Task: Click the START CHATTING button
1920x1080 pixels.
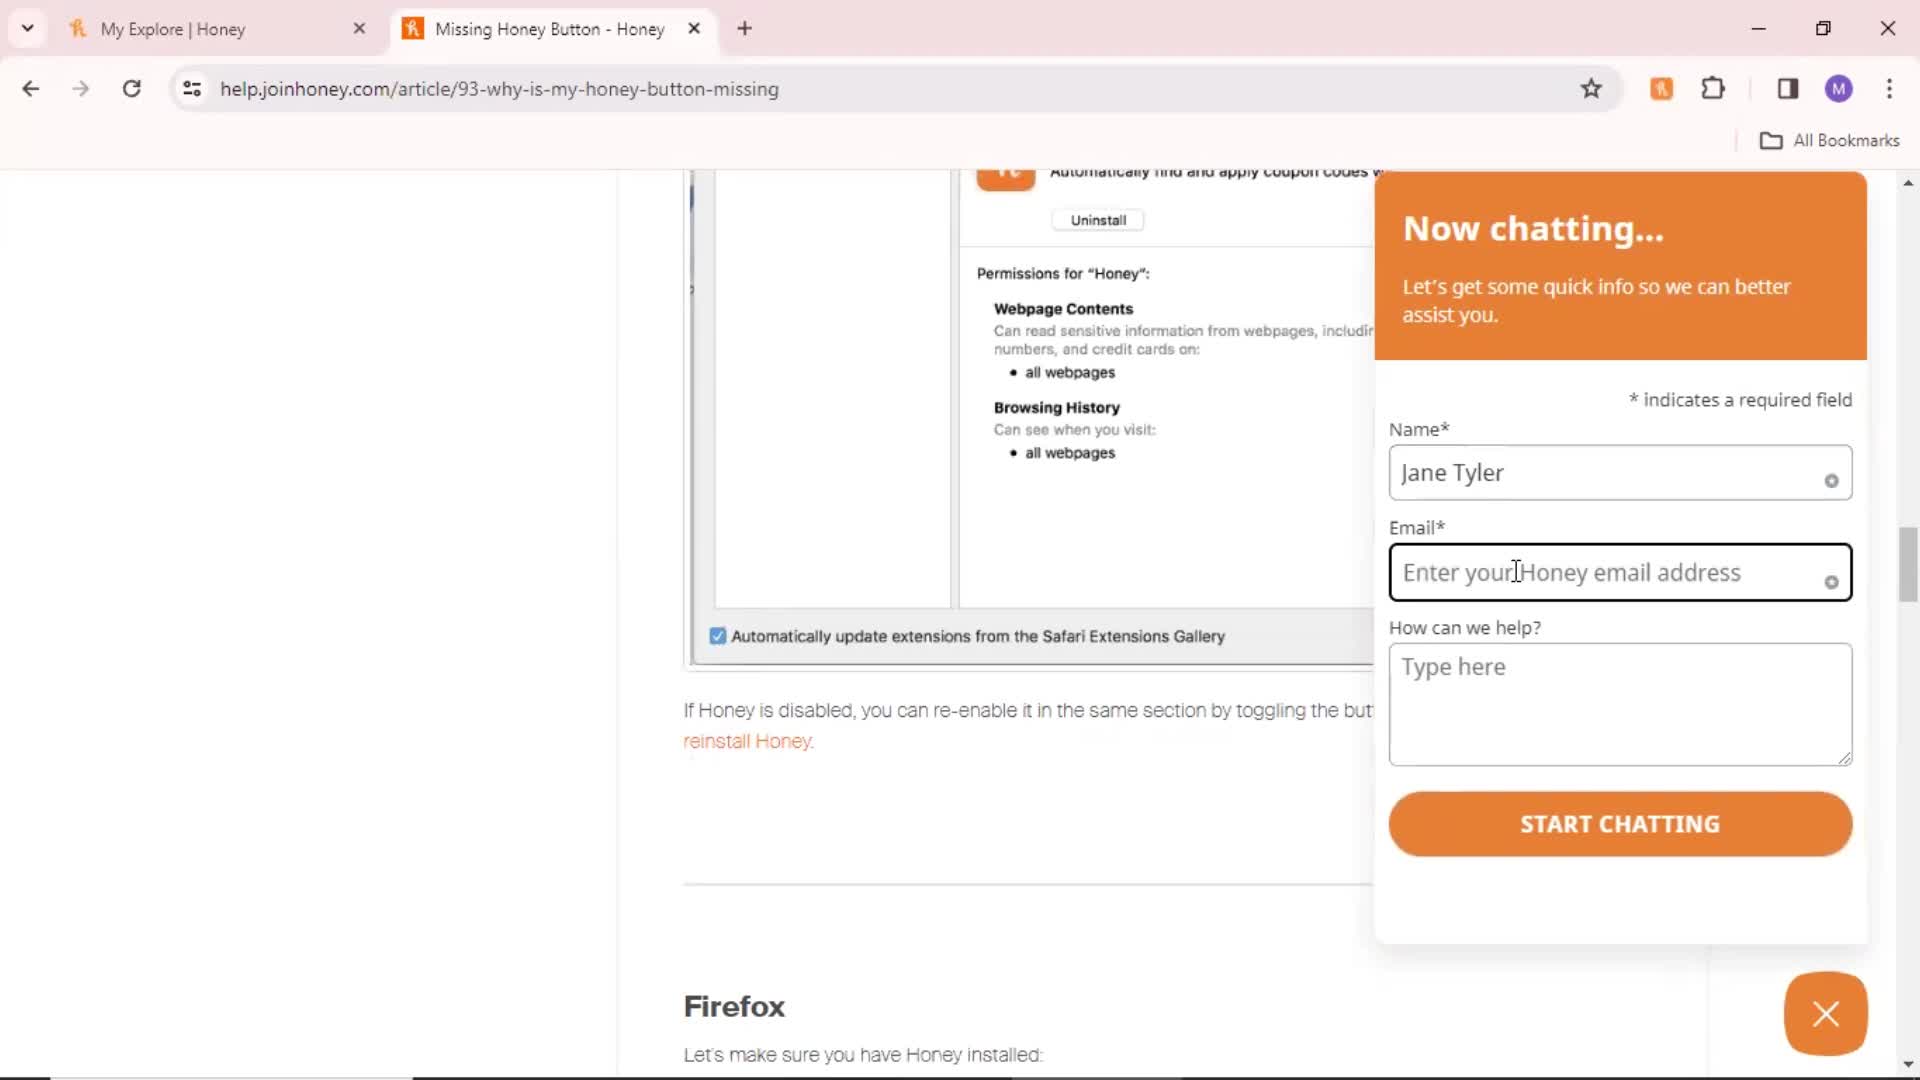Action: click(x=1621, y=823)
